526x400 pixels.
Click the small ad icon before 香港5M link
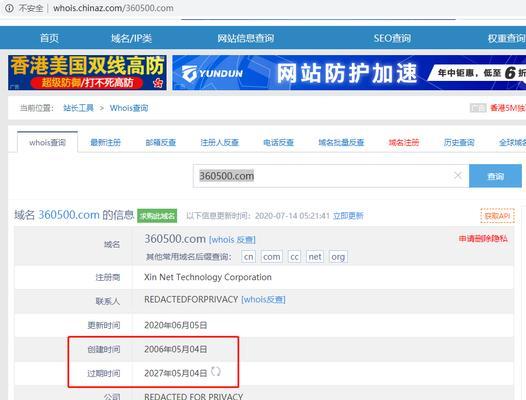point(478,108)
